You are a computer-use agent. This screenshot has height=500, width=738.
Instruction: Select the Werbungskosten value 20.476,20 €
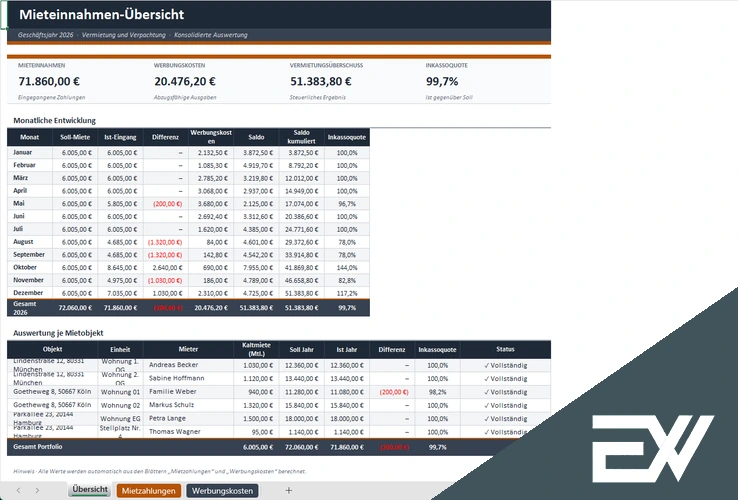[185, 81]
